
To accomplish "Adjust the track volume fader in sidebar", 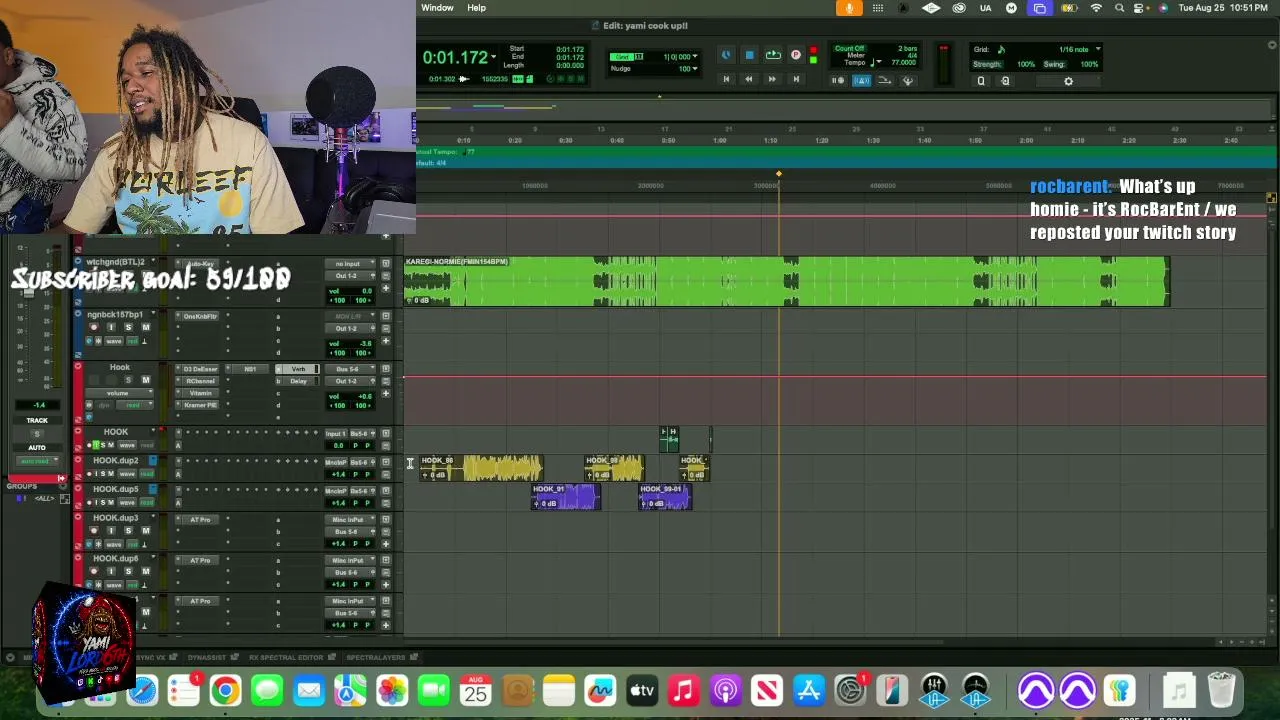I will (29, 293).
